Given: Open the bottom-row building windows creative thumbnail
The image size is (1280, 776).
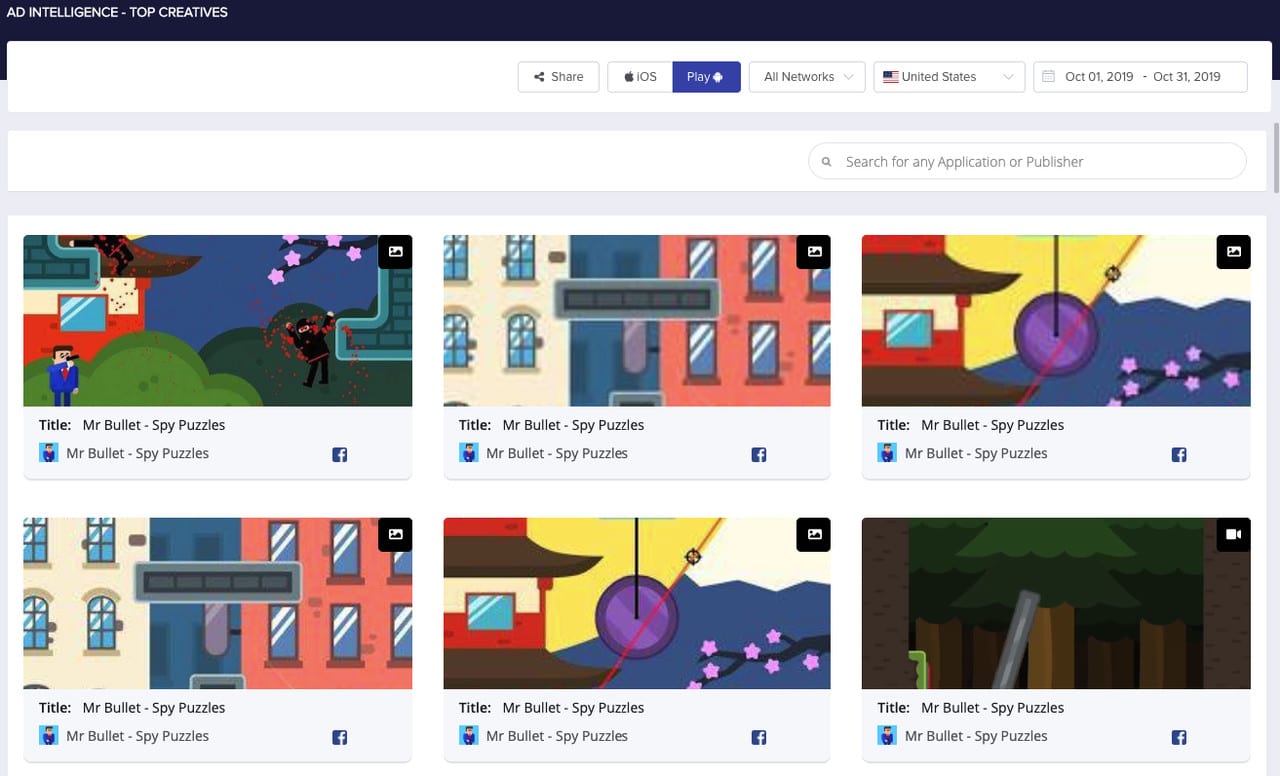Looking at the screenshot, I should click(218, 603).
